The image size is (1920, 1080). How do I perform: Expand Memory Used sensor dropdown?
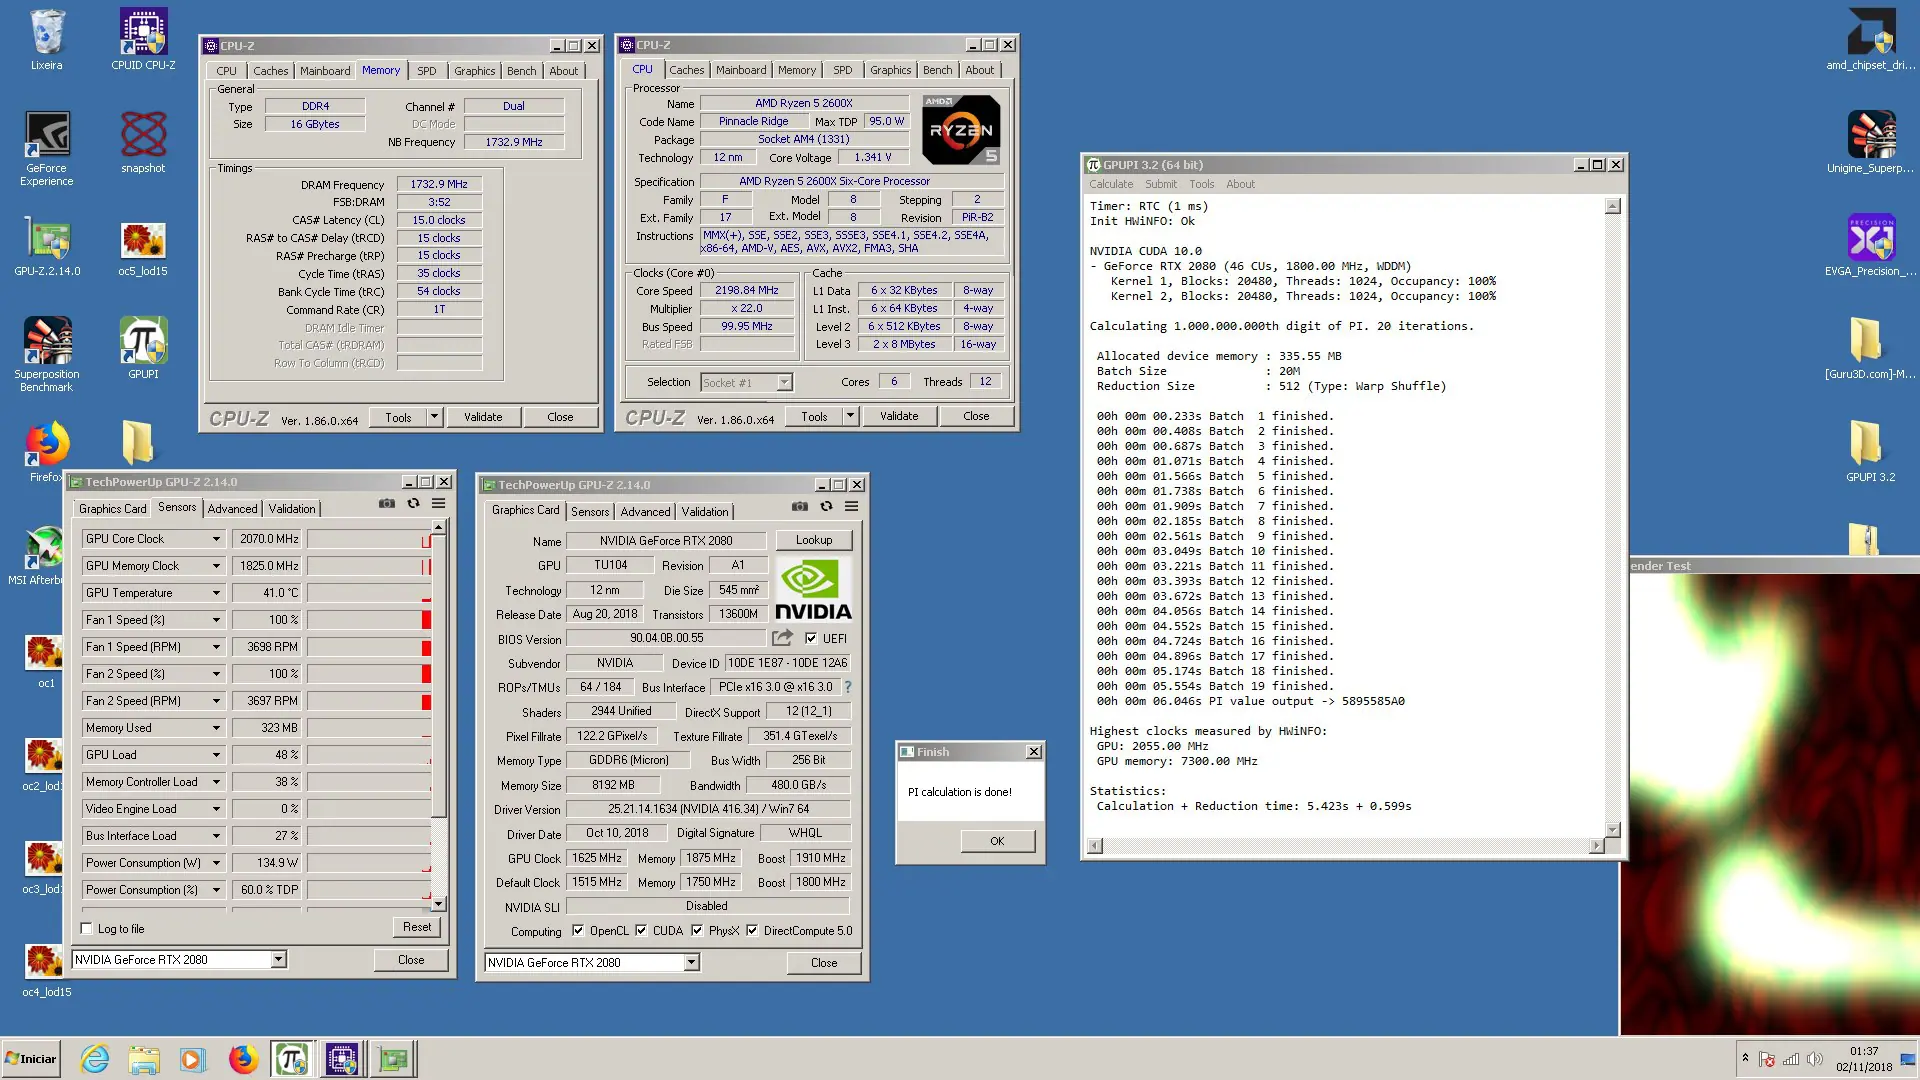coord(216,728)
